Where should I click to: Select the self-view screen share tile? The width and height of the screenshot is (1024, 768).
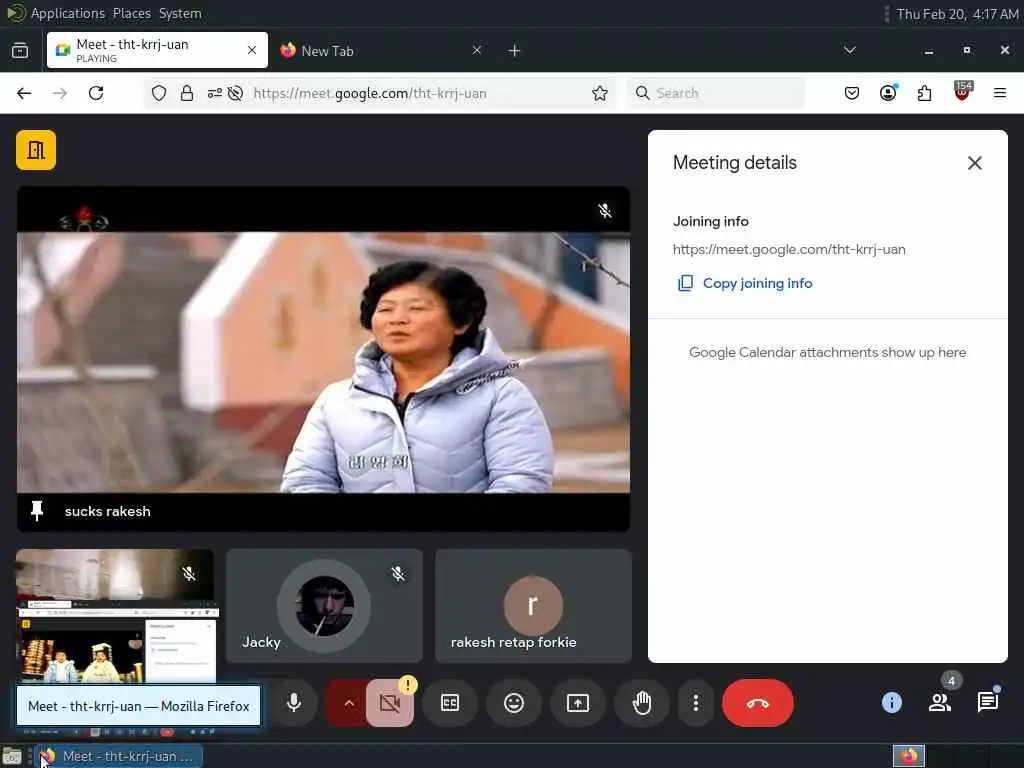116,615
